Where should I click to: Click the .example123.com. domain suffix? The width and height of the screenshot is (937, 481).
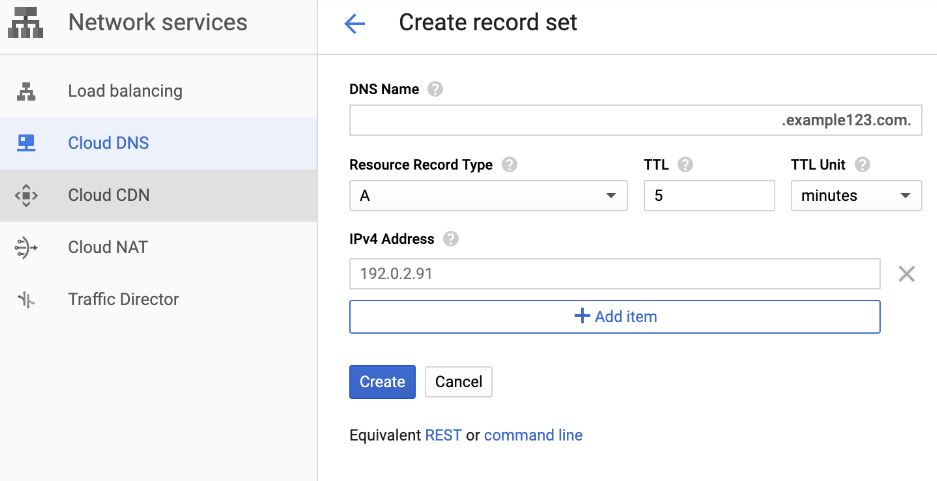pyautogui.click(x=847, y=120)
